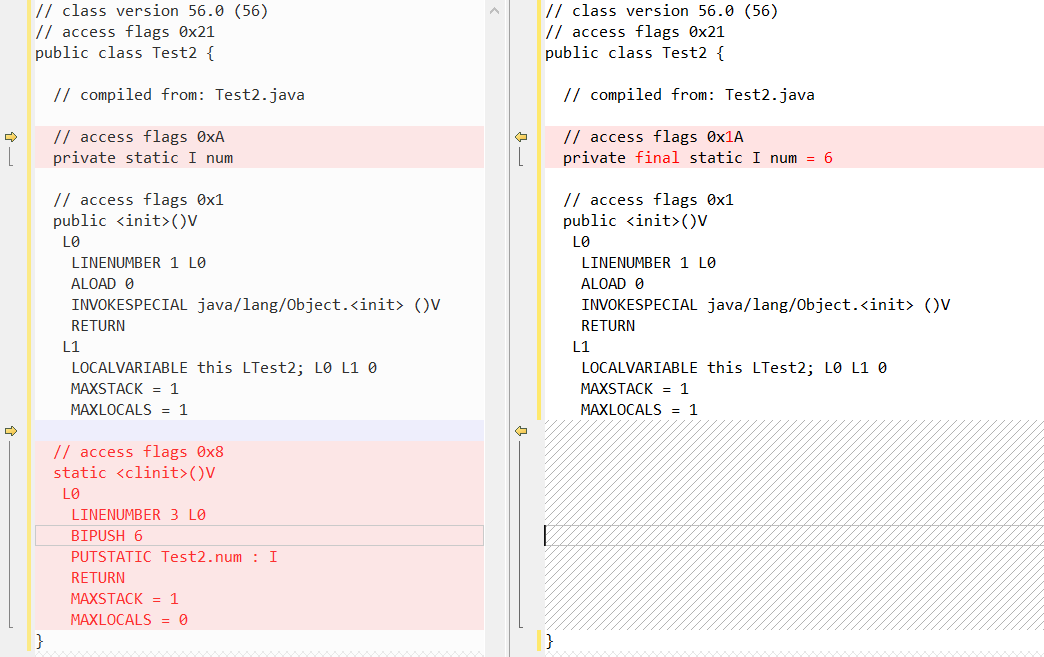Click the right pane copy arrow beside 'access flags 0x1A'

click(521, 136)
